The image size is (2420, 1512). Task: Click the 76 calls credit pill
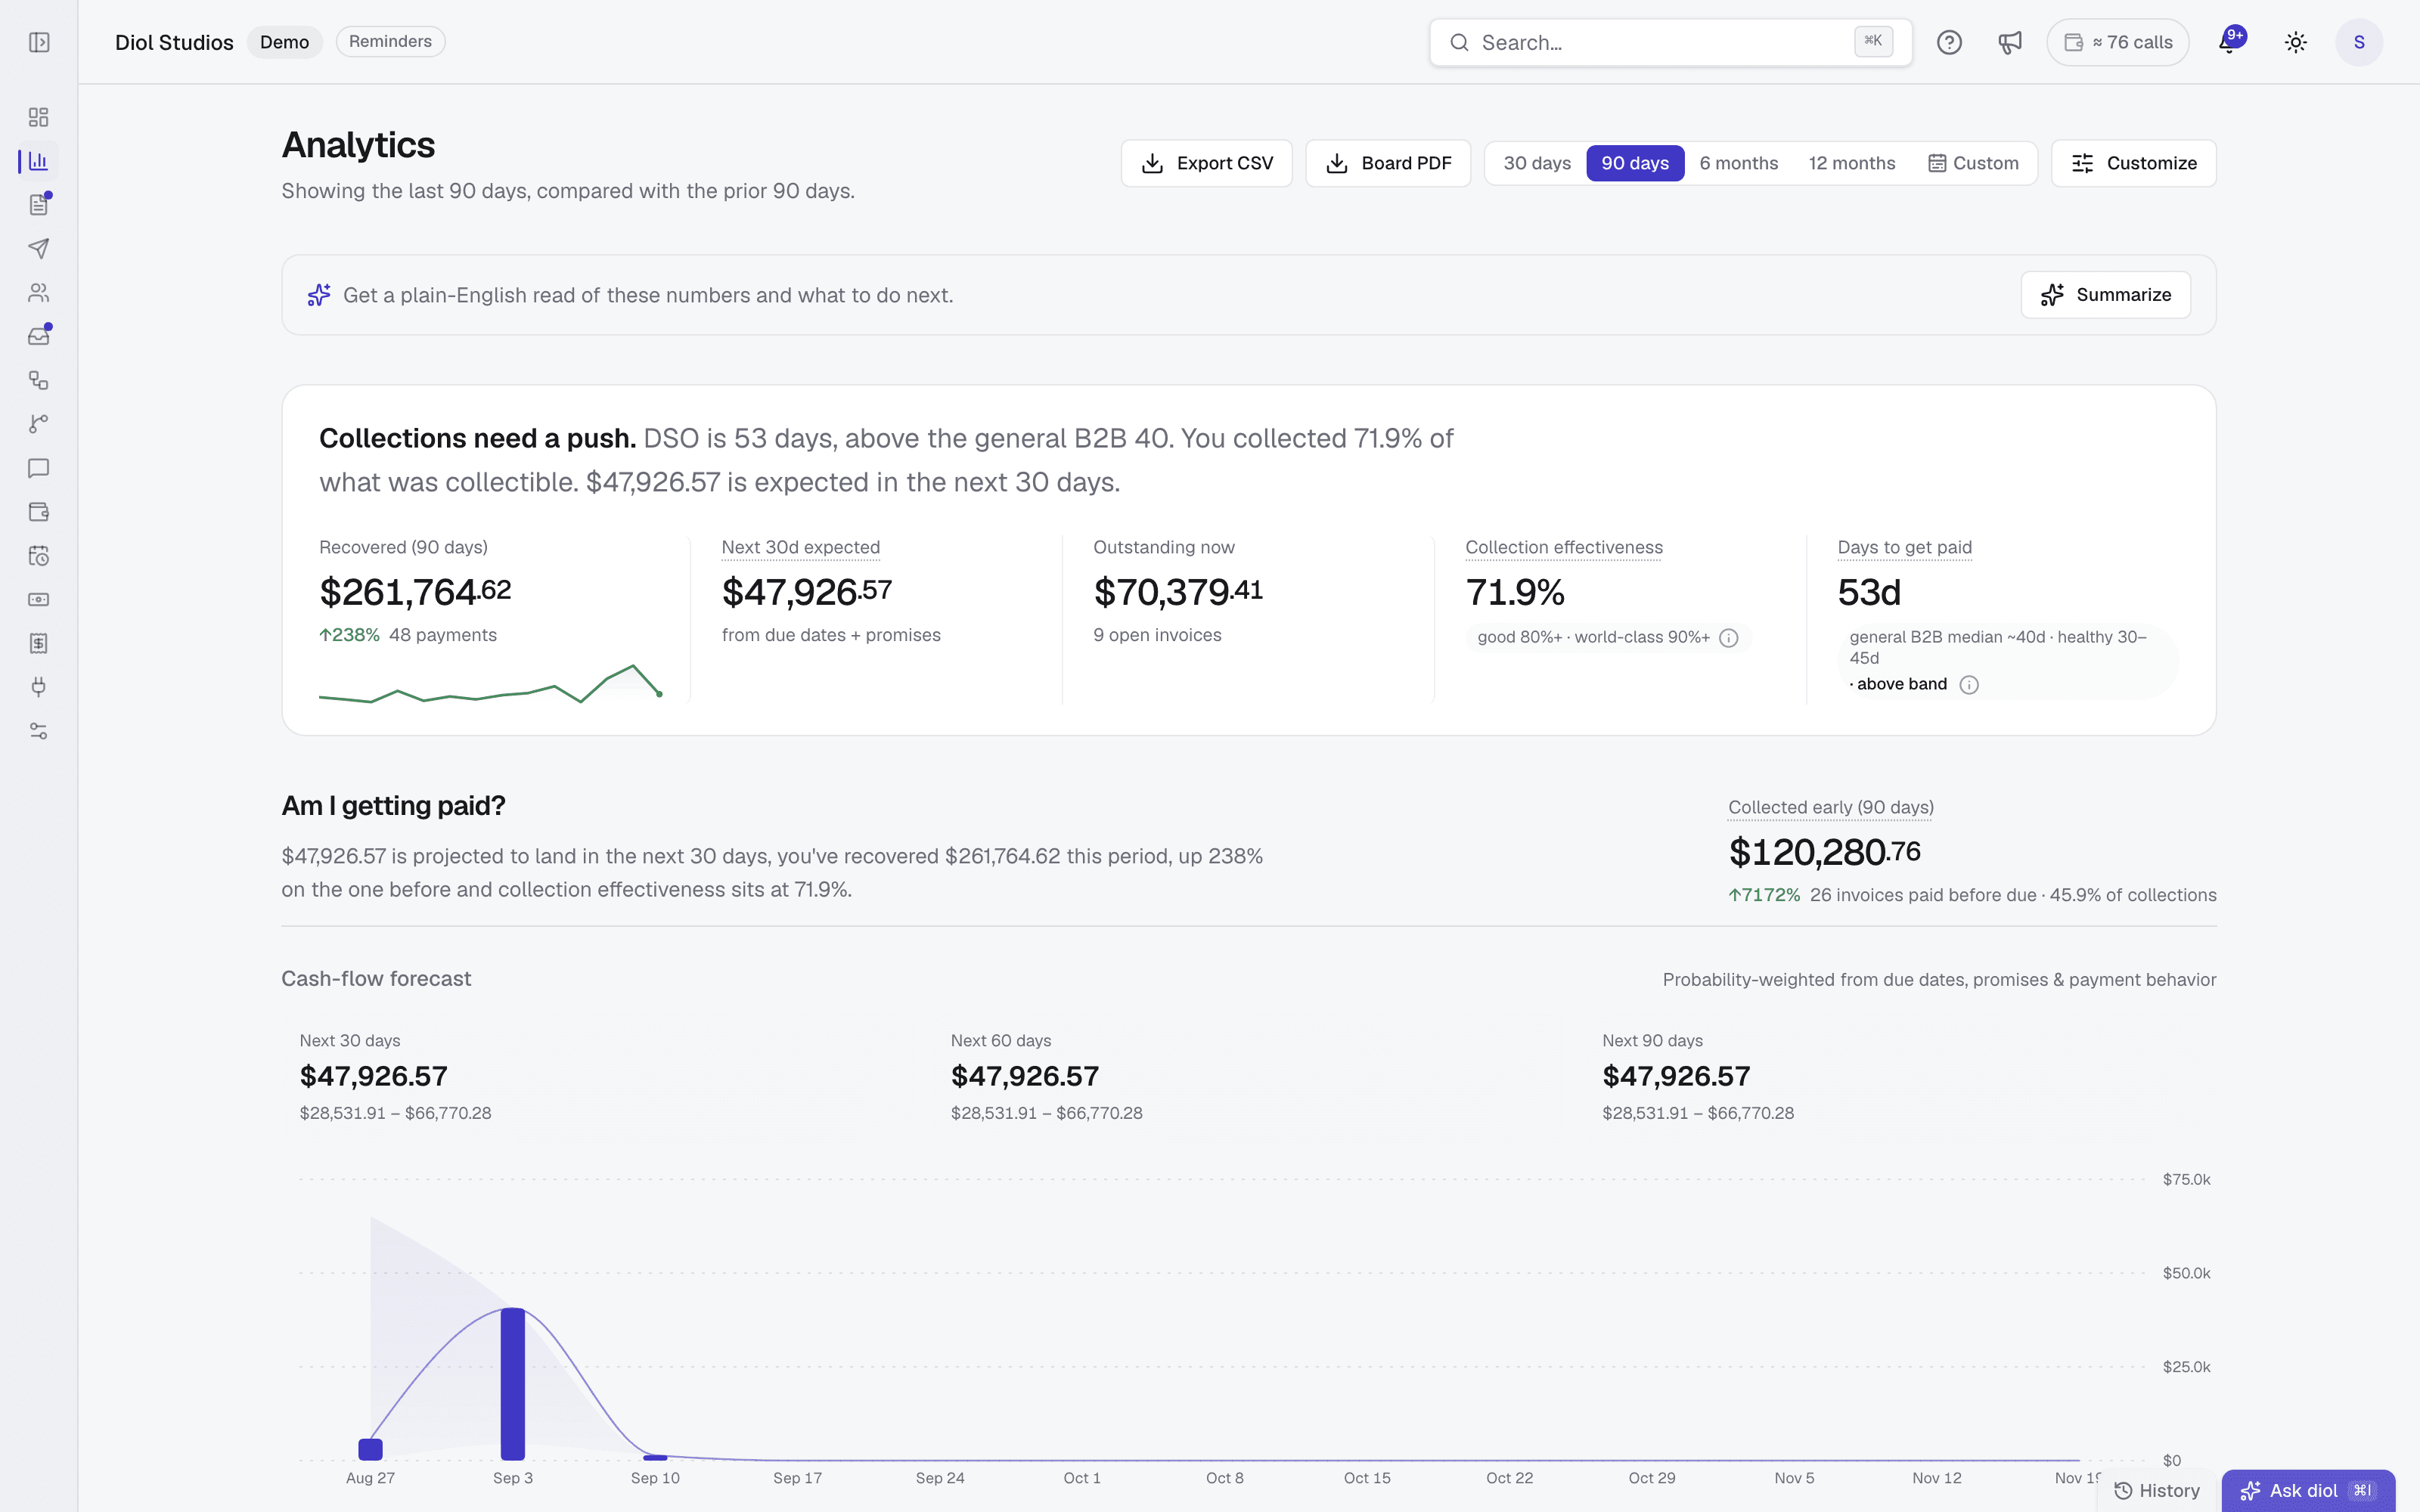pyautogui.click(x=2118, y=42)
